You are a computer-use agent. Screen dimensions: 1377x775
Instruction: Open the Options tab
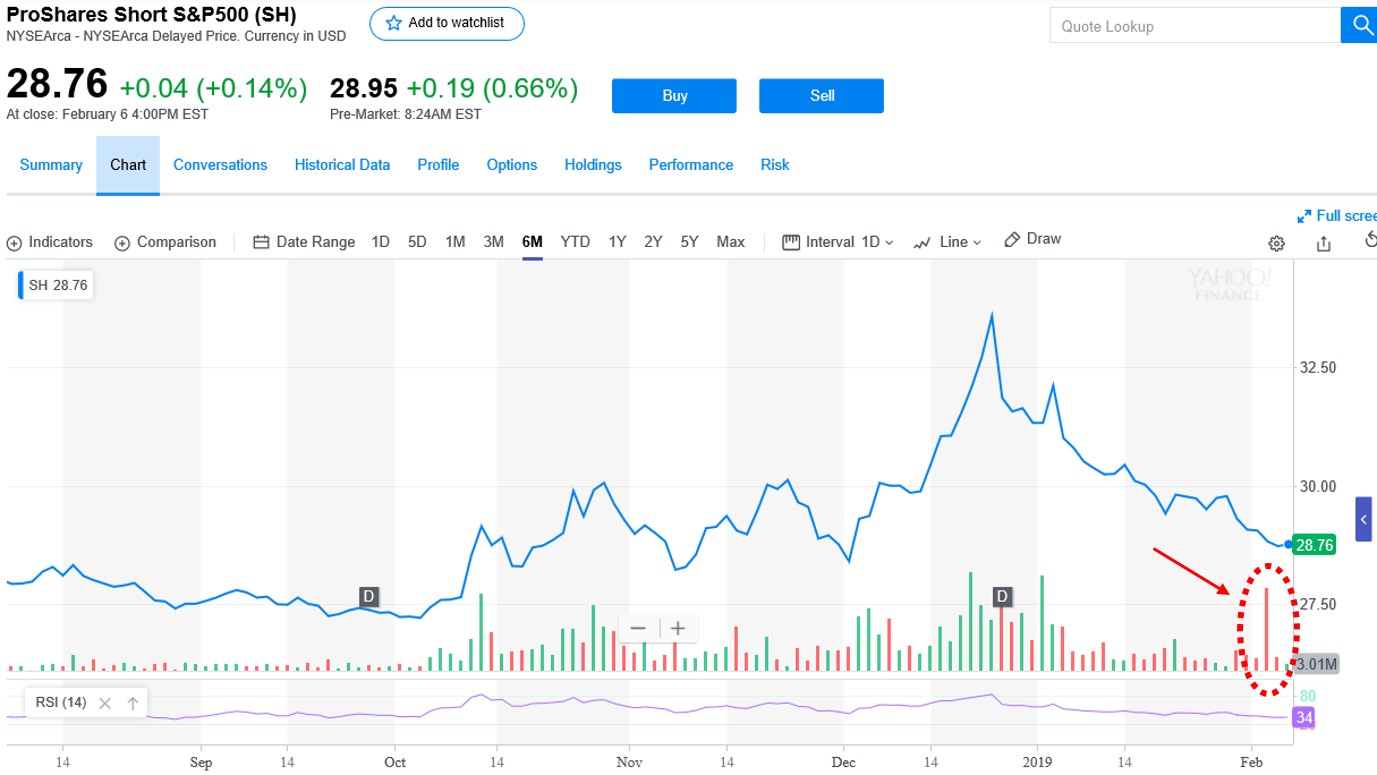click(512, 165)
